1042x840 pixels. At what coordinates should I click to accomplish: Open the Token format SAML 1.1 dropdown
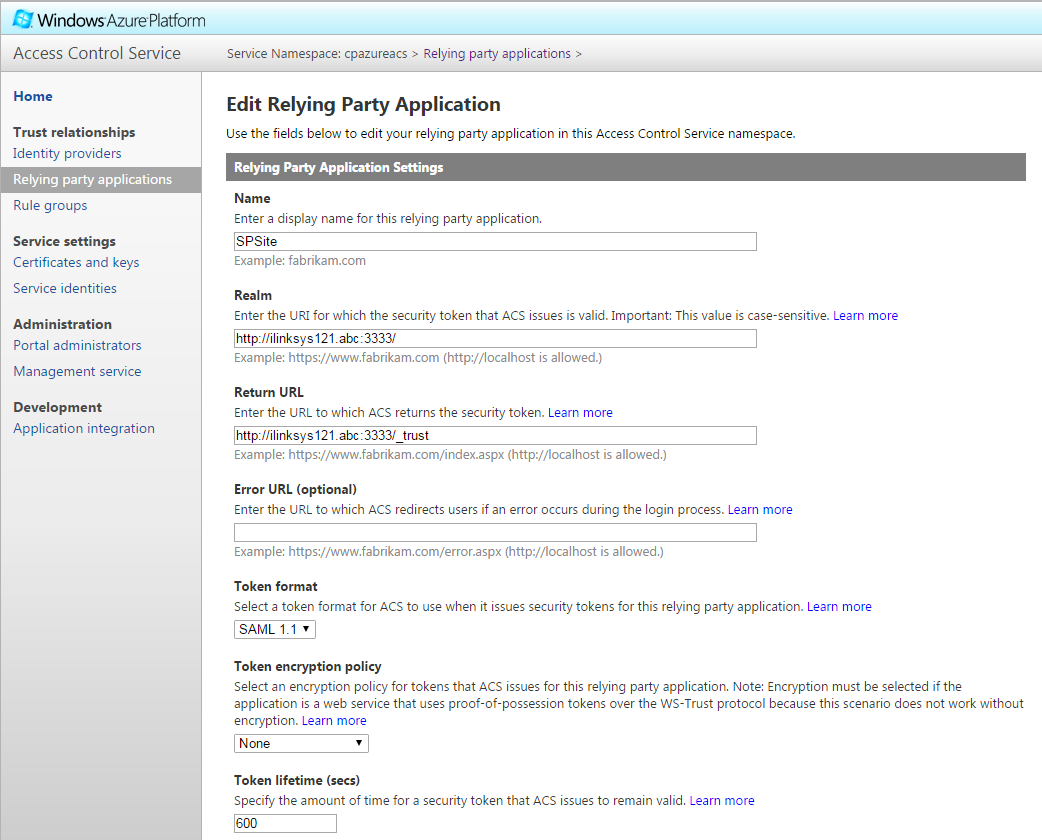(x=274, y=629)
